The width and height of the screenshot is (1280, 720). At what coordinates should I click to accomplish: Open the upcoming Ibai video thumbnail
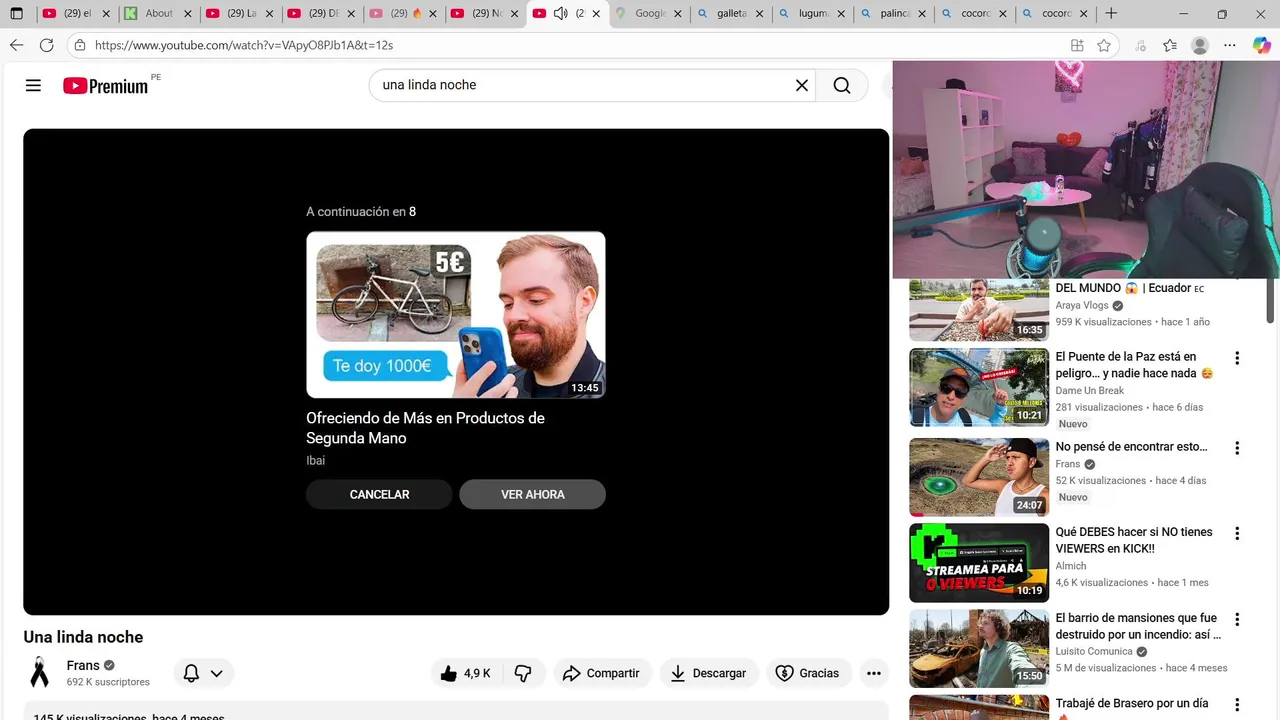(455, 315)
